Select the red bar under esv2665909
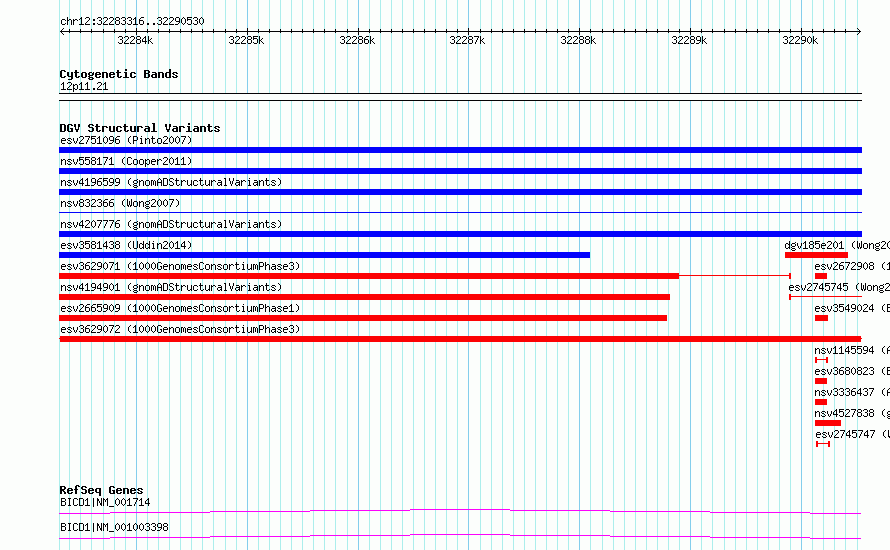The height and width of the screenshot is (550, 890). 363,318
